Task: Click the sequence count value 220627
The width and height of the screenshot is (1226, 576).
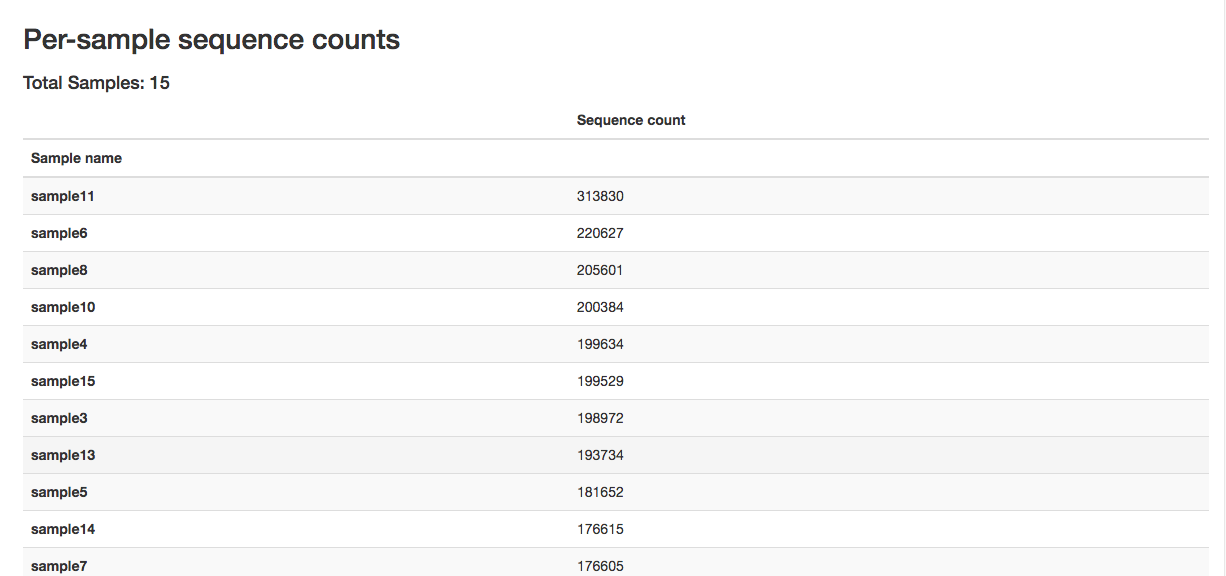Action: coord(600,233)
